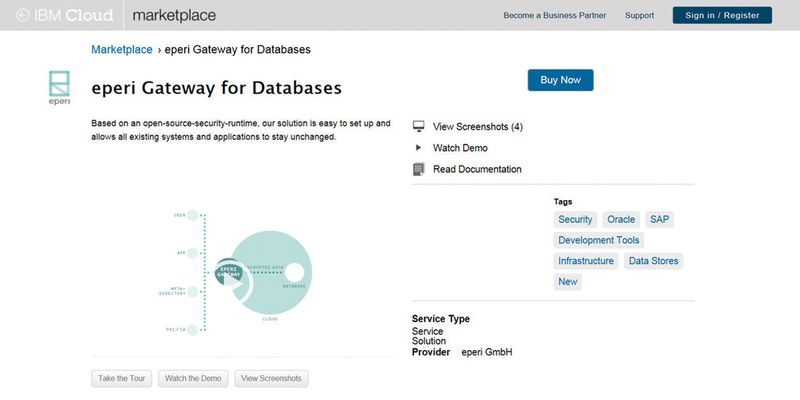Click the monitor icon beside View Screenshots
Image resolution: width=800 pixels, height=400 pixels.
[x=418, y=127]
